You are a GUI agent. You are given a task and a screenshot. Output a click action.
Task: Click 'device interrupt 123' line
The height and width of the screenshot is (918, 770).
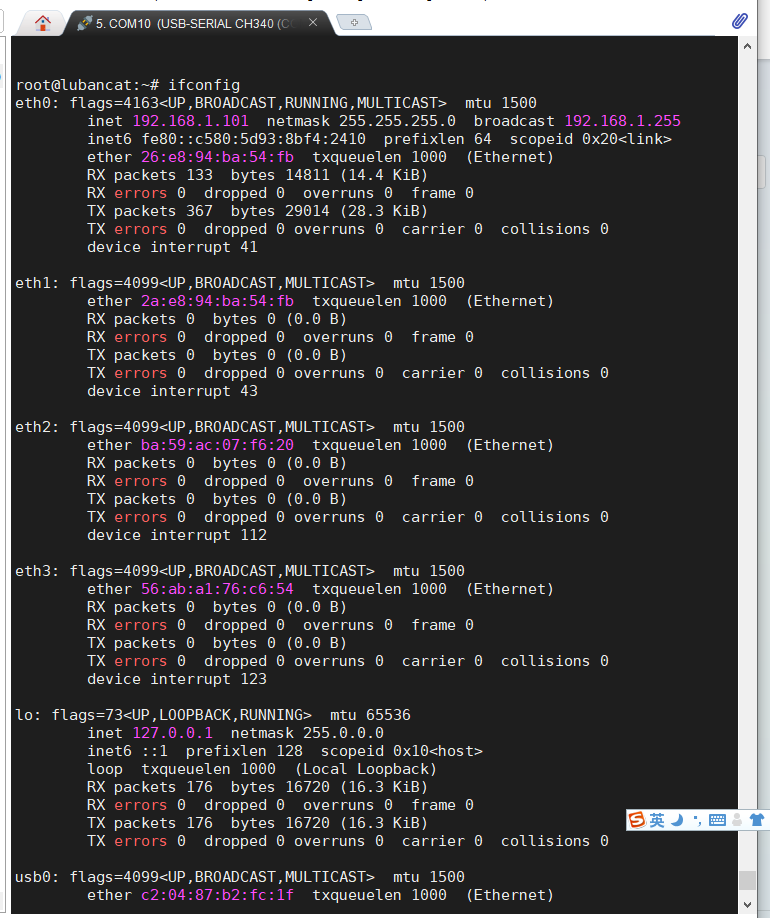point(177,679)
